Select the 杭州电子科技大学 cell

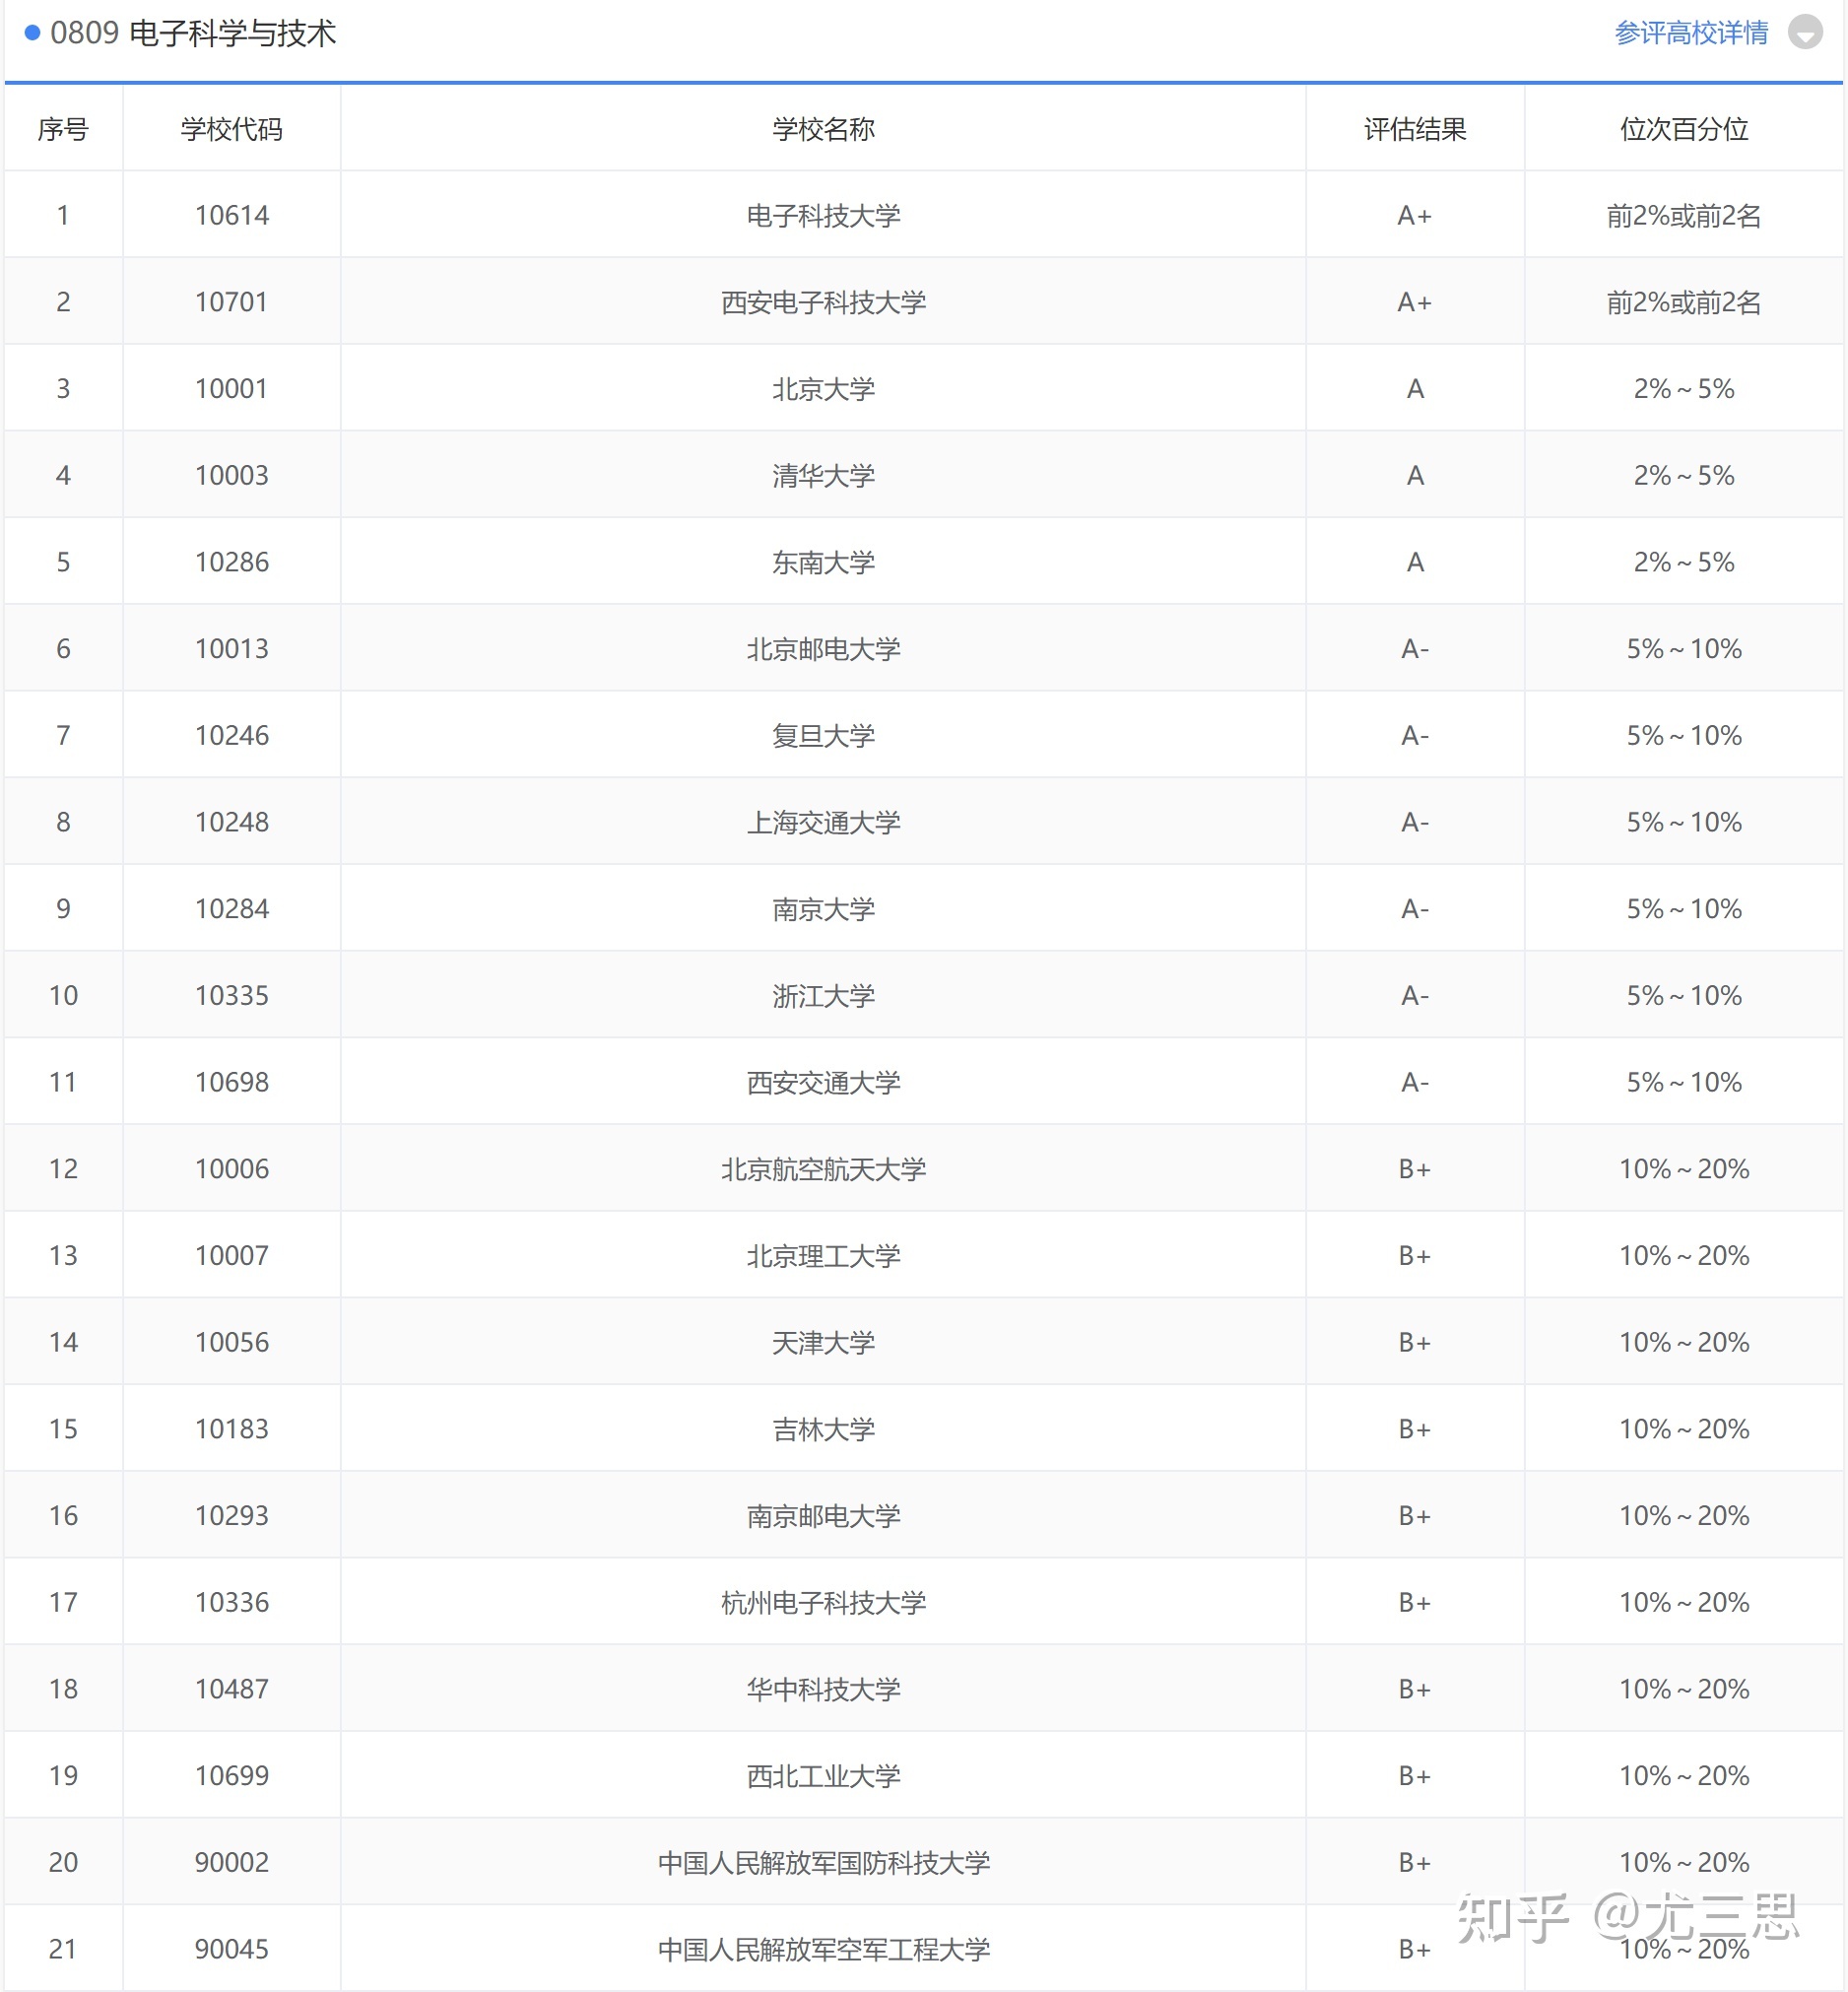click(x=823, y=1602)
